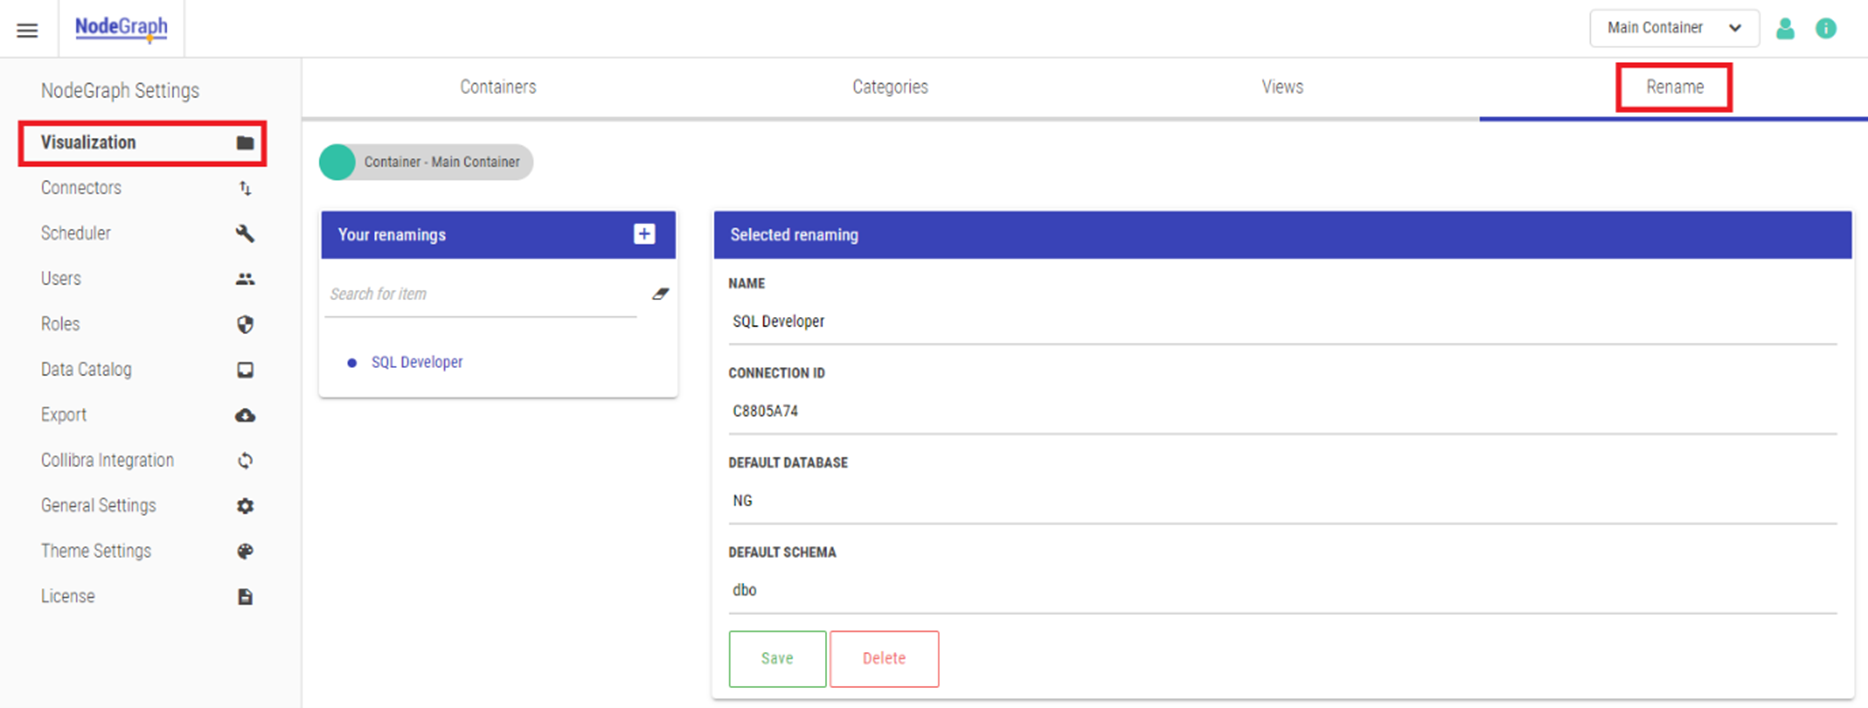Click the NodeGraph logo

tap(122, 28)
